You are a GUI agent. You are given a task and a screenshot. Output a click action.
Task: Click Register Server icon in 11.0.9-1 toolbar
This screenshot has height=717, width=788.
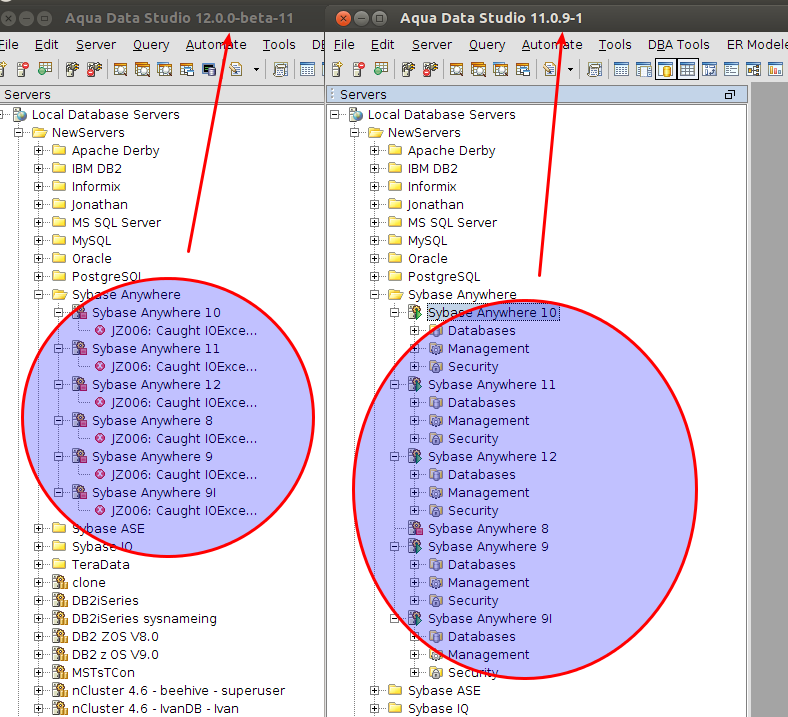pyautogui.click(x=337, y=69)
